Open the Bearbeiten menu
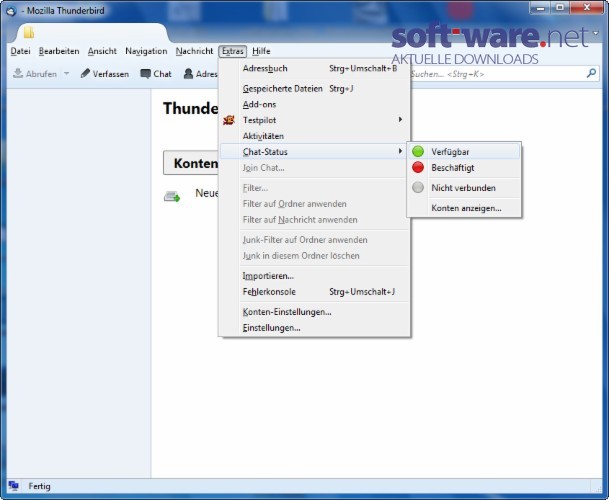This screenshot has width=609, height=500. coord(59,51)
